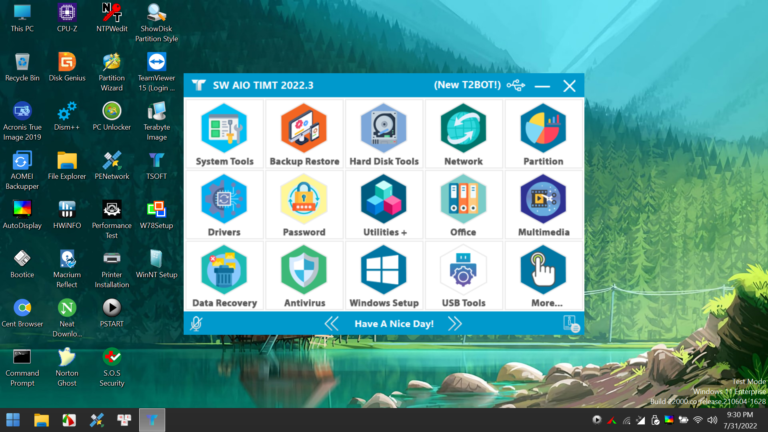Toggle the muted microphone icon
Viewport: 768px width, 432px height.
(x=196, y=323)
